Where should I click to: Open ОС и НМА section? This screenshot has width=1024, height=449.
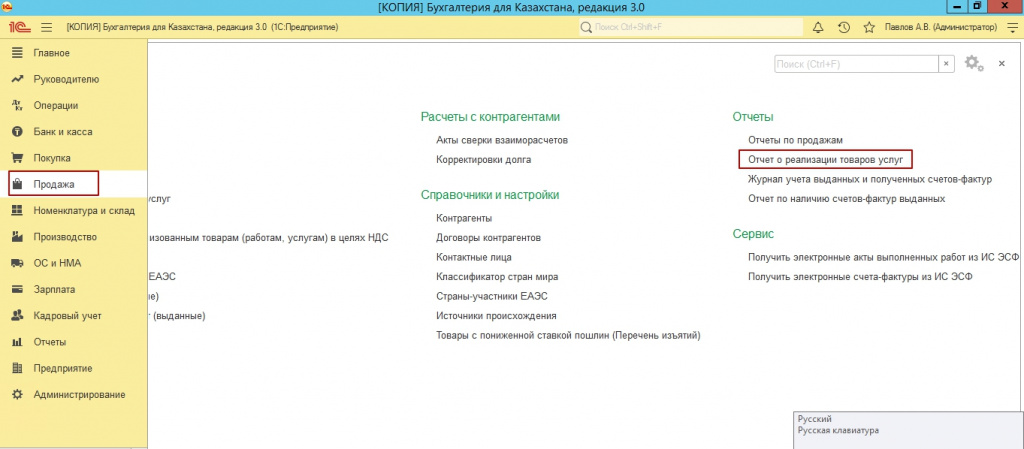[74, 263]
